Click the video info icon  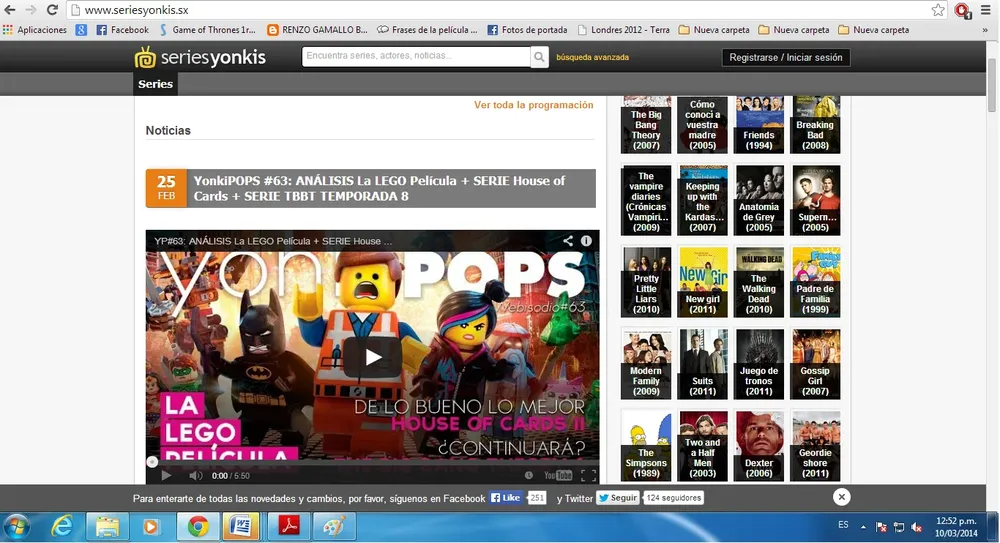click(x=586, y=241)
